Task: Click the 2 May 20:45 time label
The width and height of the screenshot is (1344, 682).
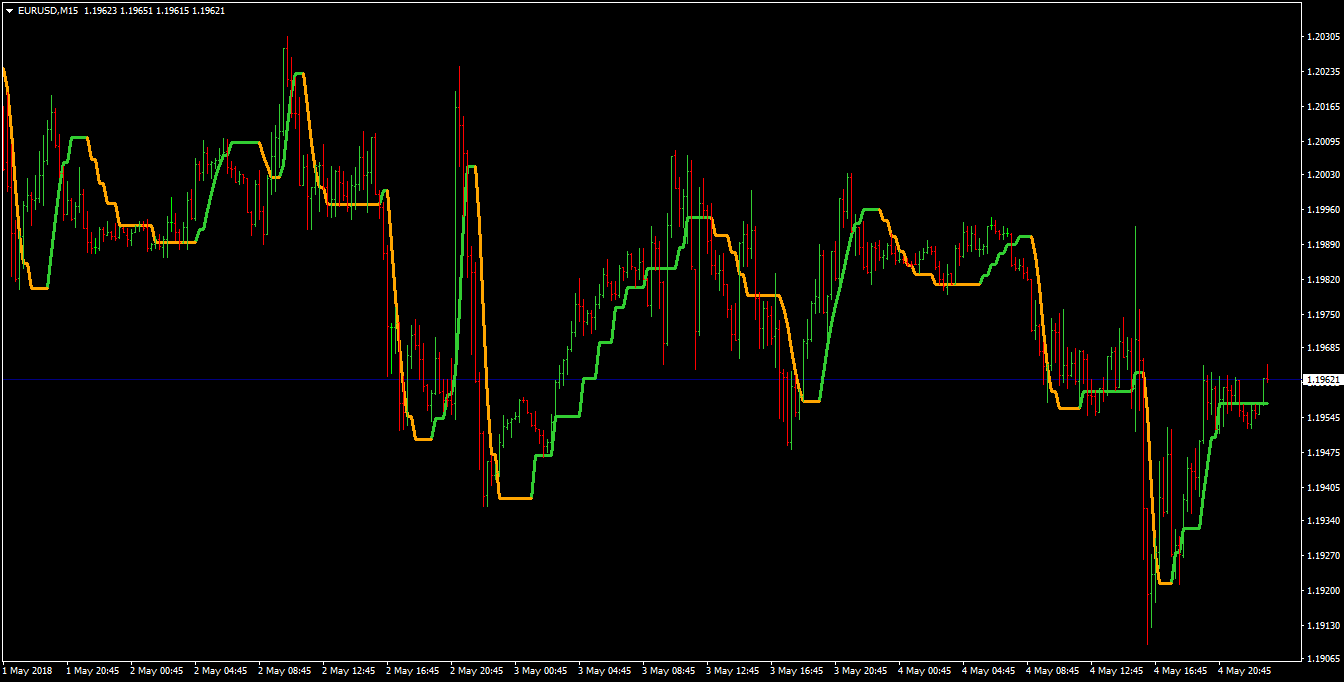Action: (477, 671)
